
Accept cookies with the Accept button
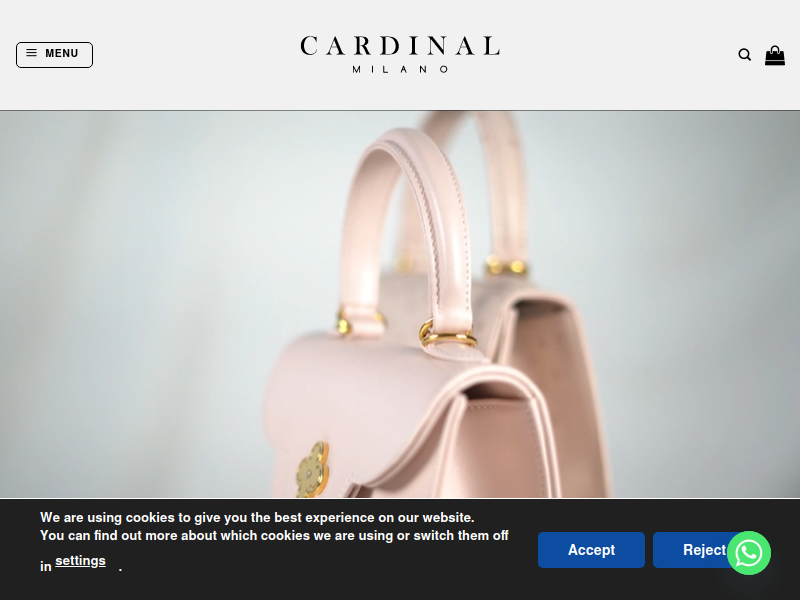pyautogui.click(x=591, y=550)
